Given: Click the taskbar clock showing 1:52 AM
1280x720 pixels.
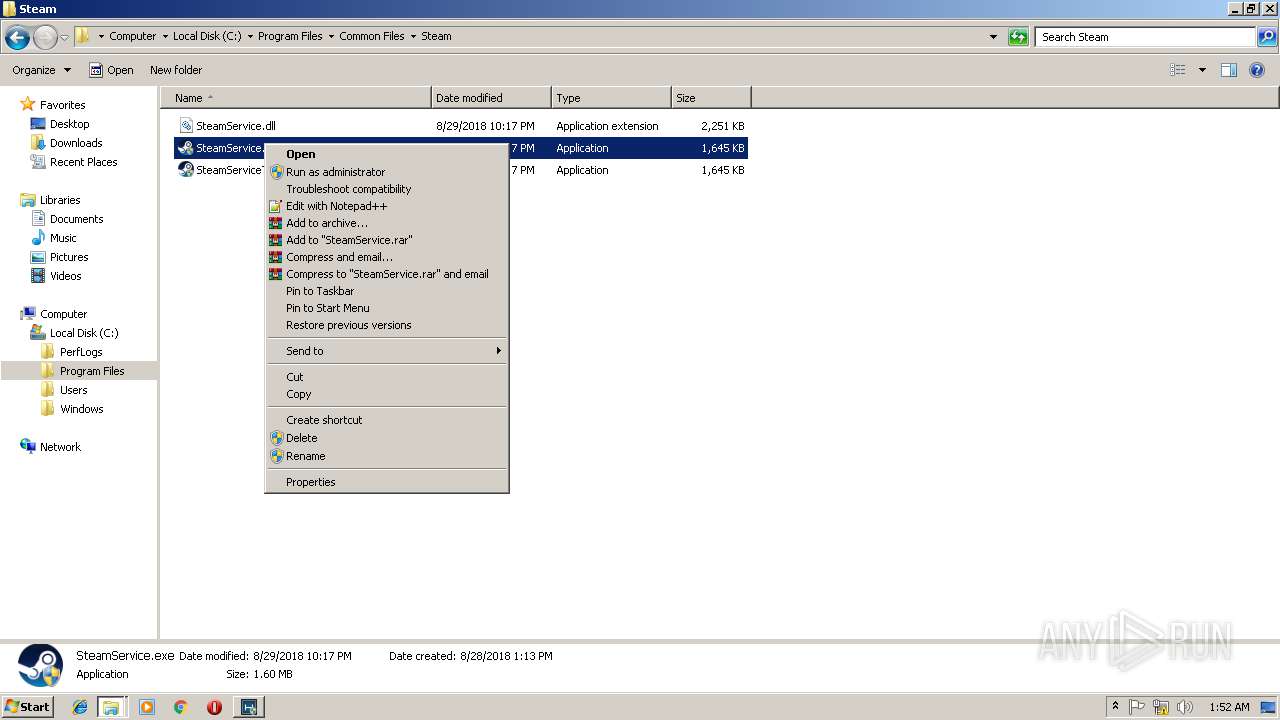Looking at the screenshot, I should 1228,707.
